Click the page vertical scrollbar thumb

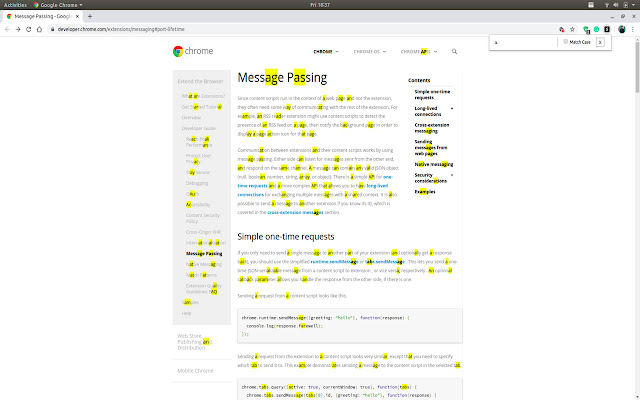point(637,66)
